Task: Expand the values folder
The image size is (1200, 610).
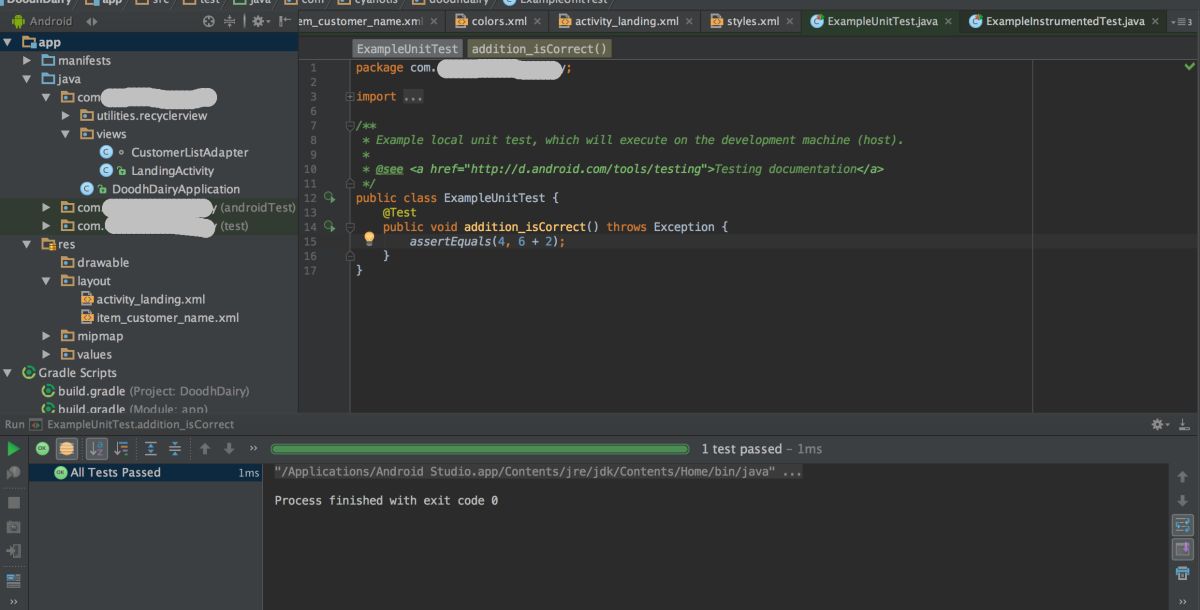Action: tap(46, 354)
